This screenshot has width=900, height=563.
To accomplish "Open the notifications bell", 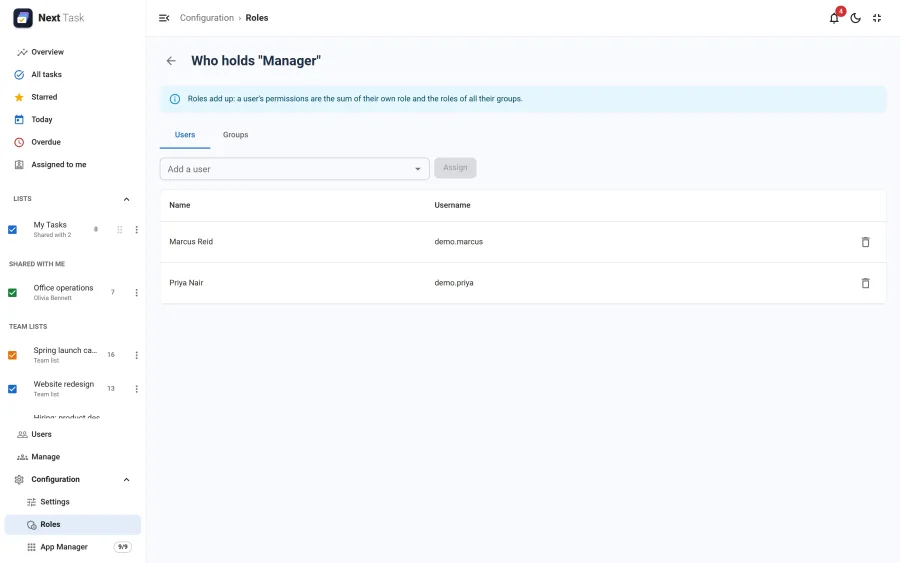I will point(834,18).
